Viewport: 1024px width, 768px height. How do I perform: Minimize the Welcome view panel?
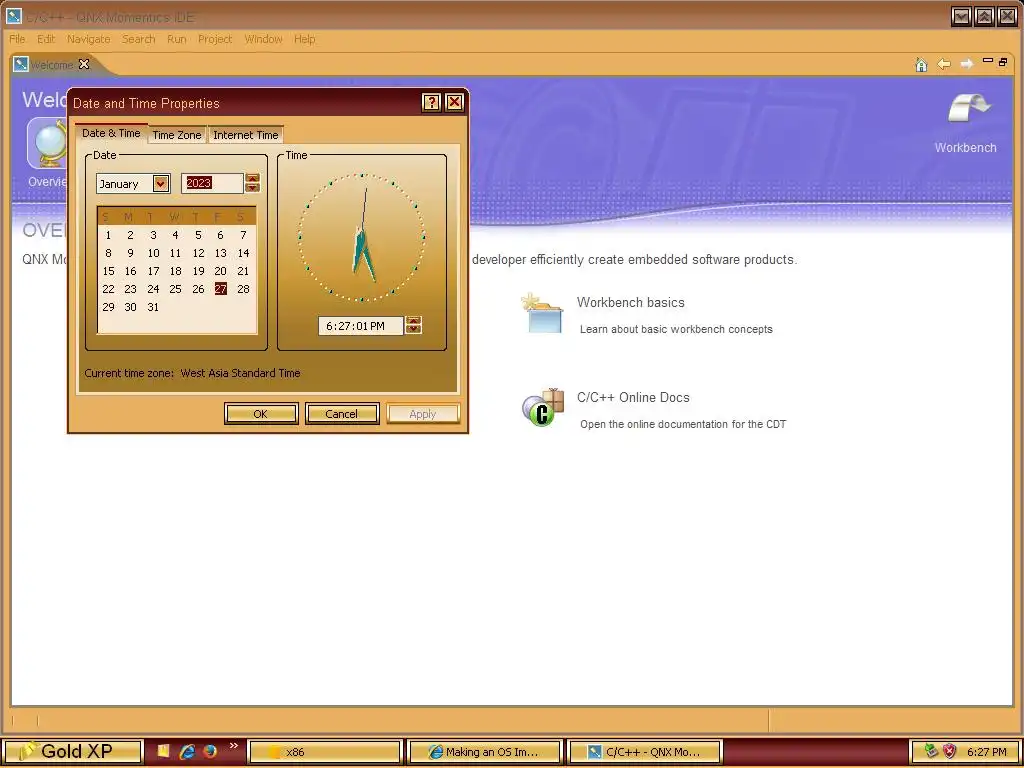point(987,61)
